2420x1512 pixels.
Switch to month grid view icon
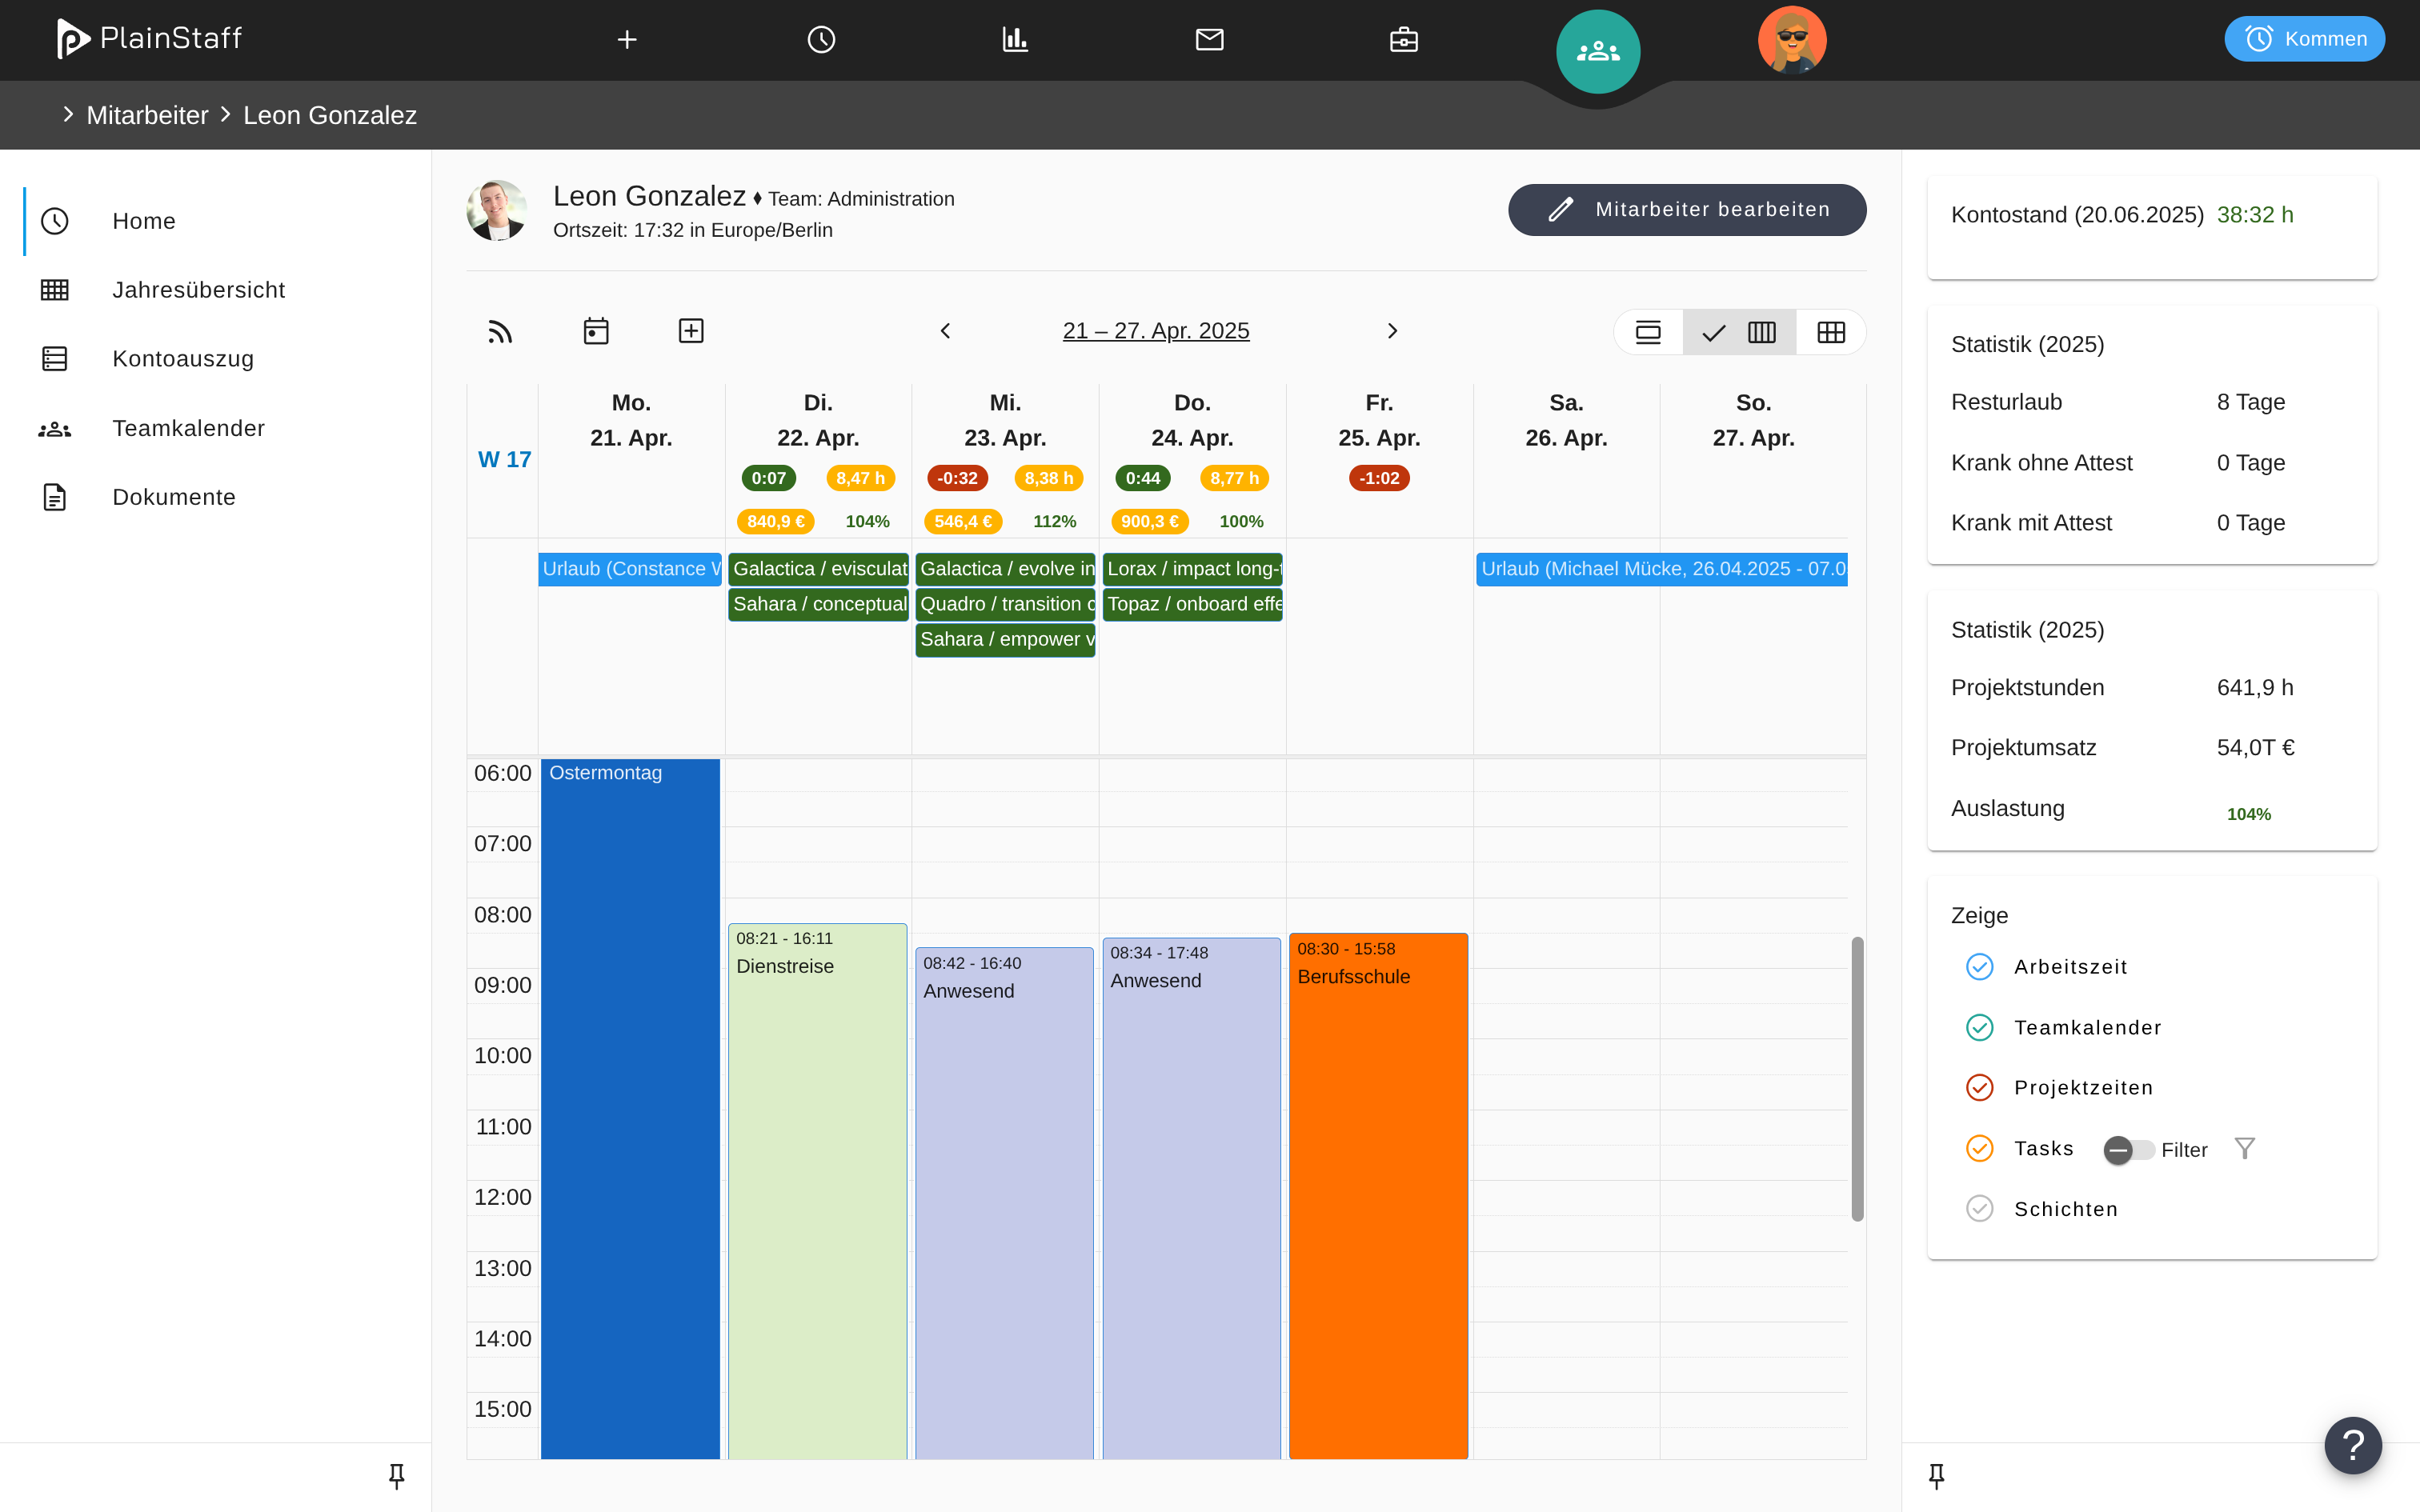pos(1831,332)
